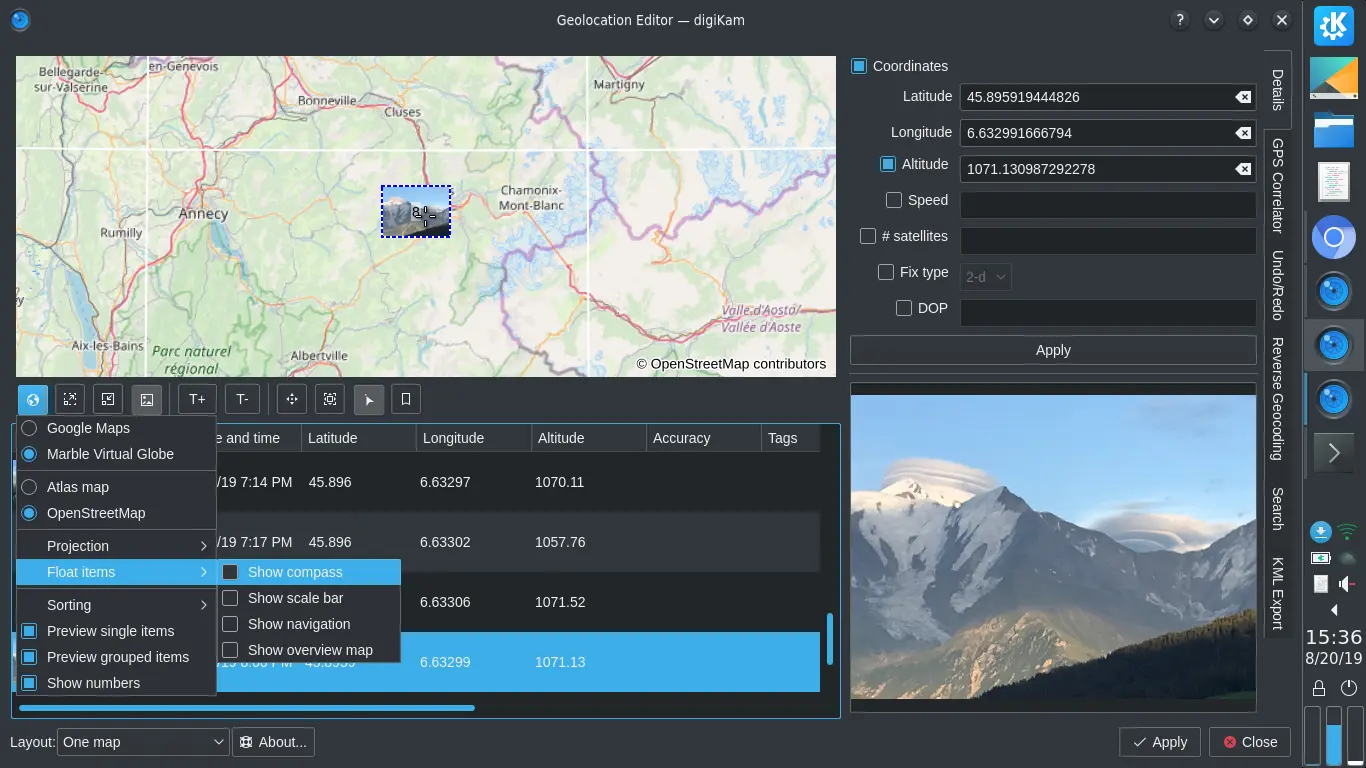Enable the Speed checkbox
This screenshot has width=1366, height=768.
click(893, 199)
